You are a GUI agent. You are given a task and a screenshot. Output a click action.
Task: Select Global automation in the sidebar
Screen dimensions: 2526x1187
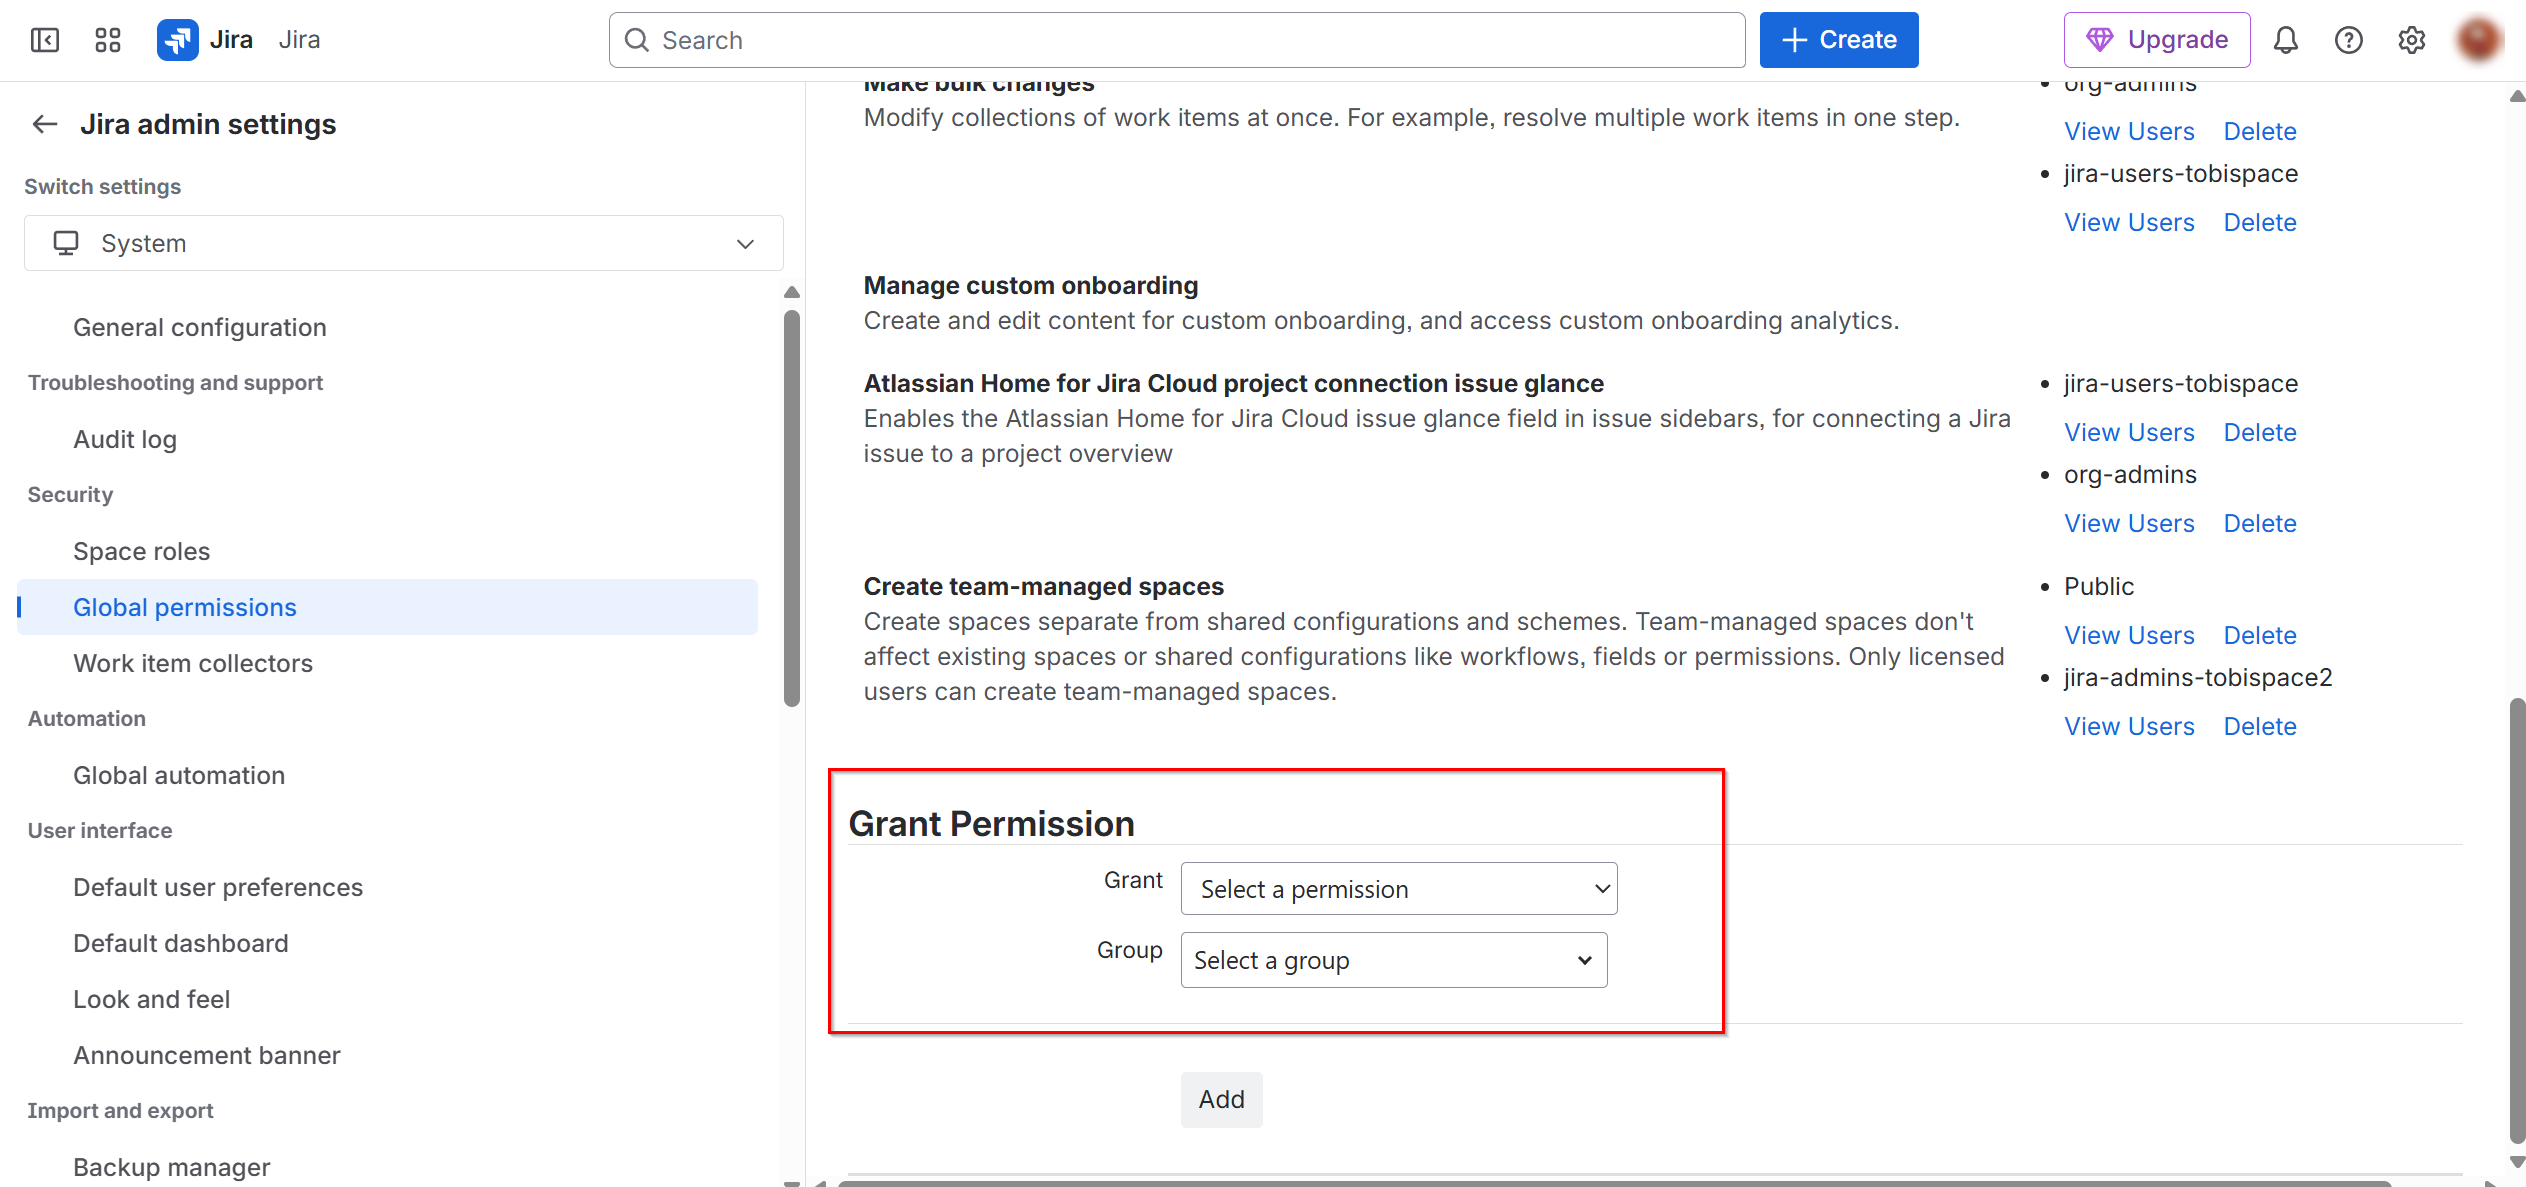pos(178,775)
